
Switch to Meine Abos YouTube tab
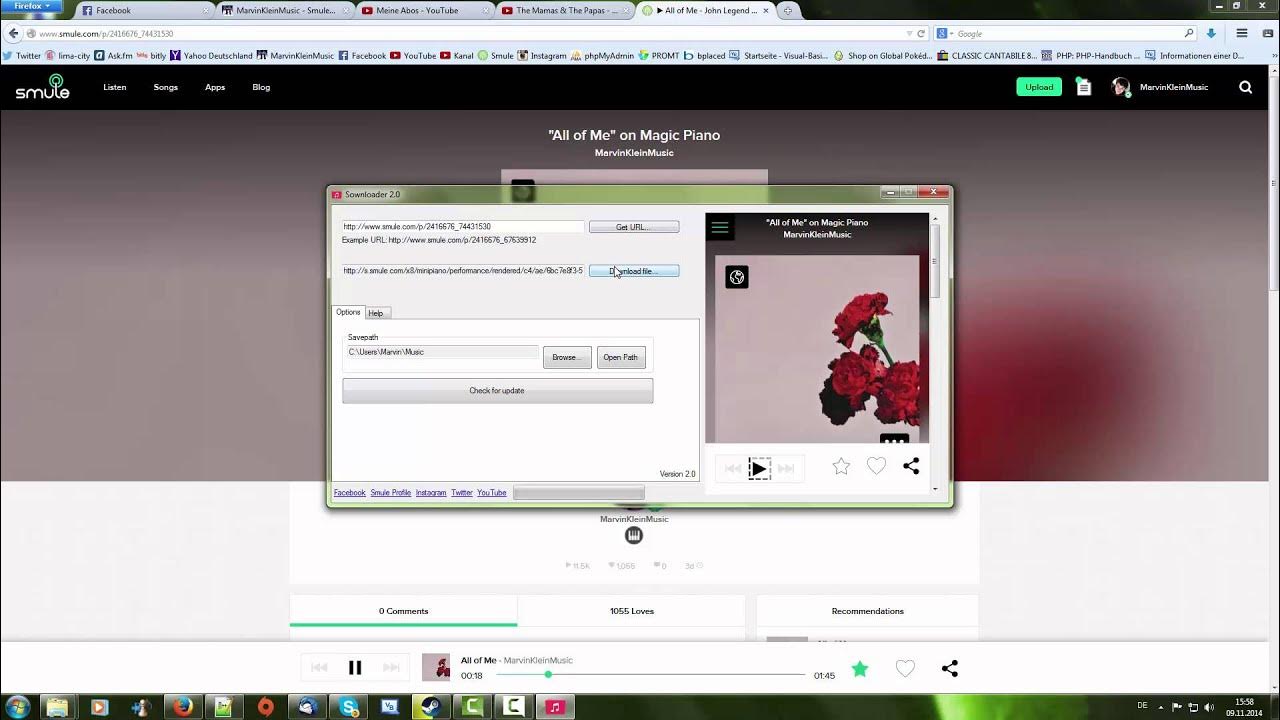425,10
